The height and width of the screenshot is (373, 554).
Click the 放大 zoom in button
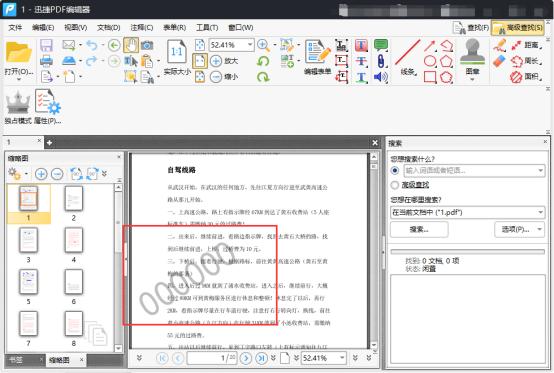[224, 61]
